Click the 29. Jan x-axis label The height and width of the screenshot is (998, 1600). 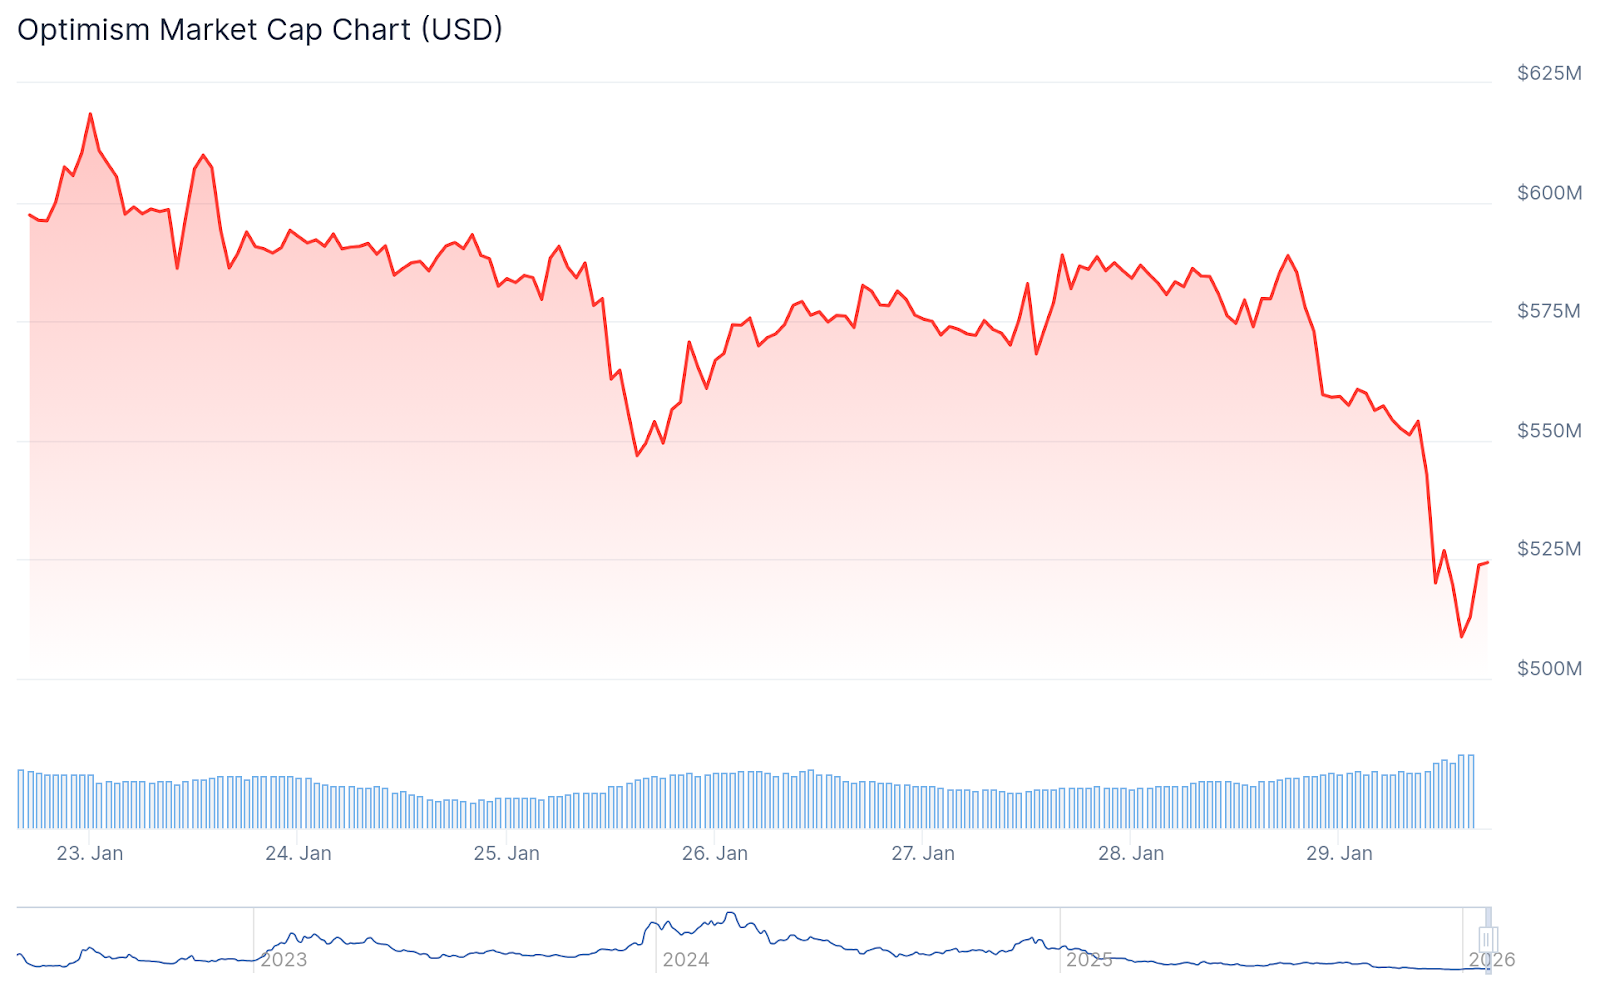click(1339, 854)
